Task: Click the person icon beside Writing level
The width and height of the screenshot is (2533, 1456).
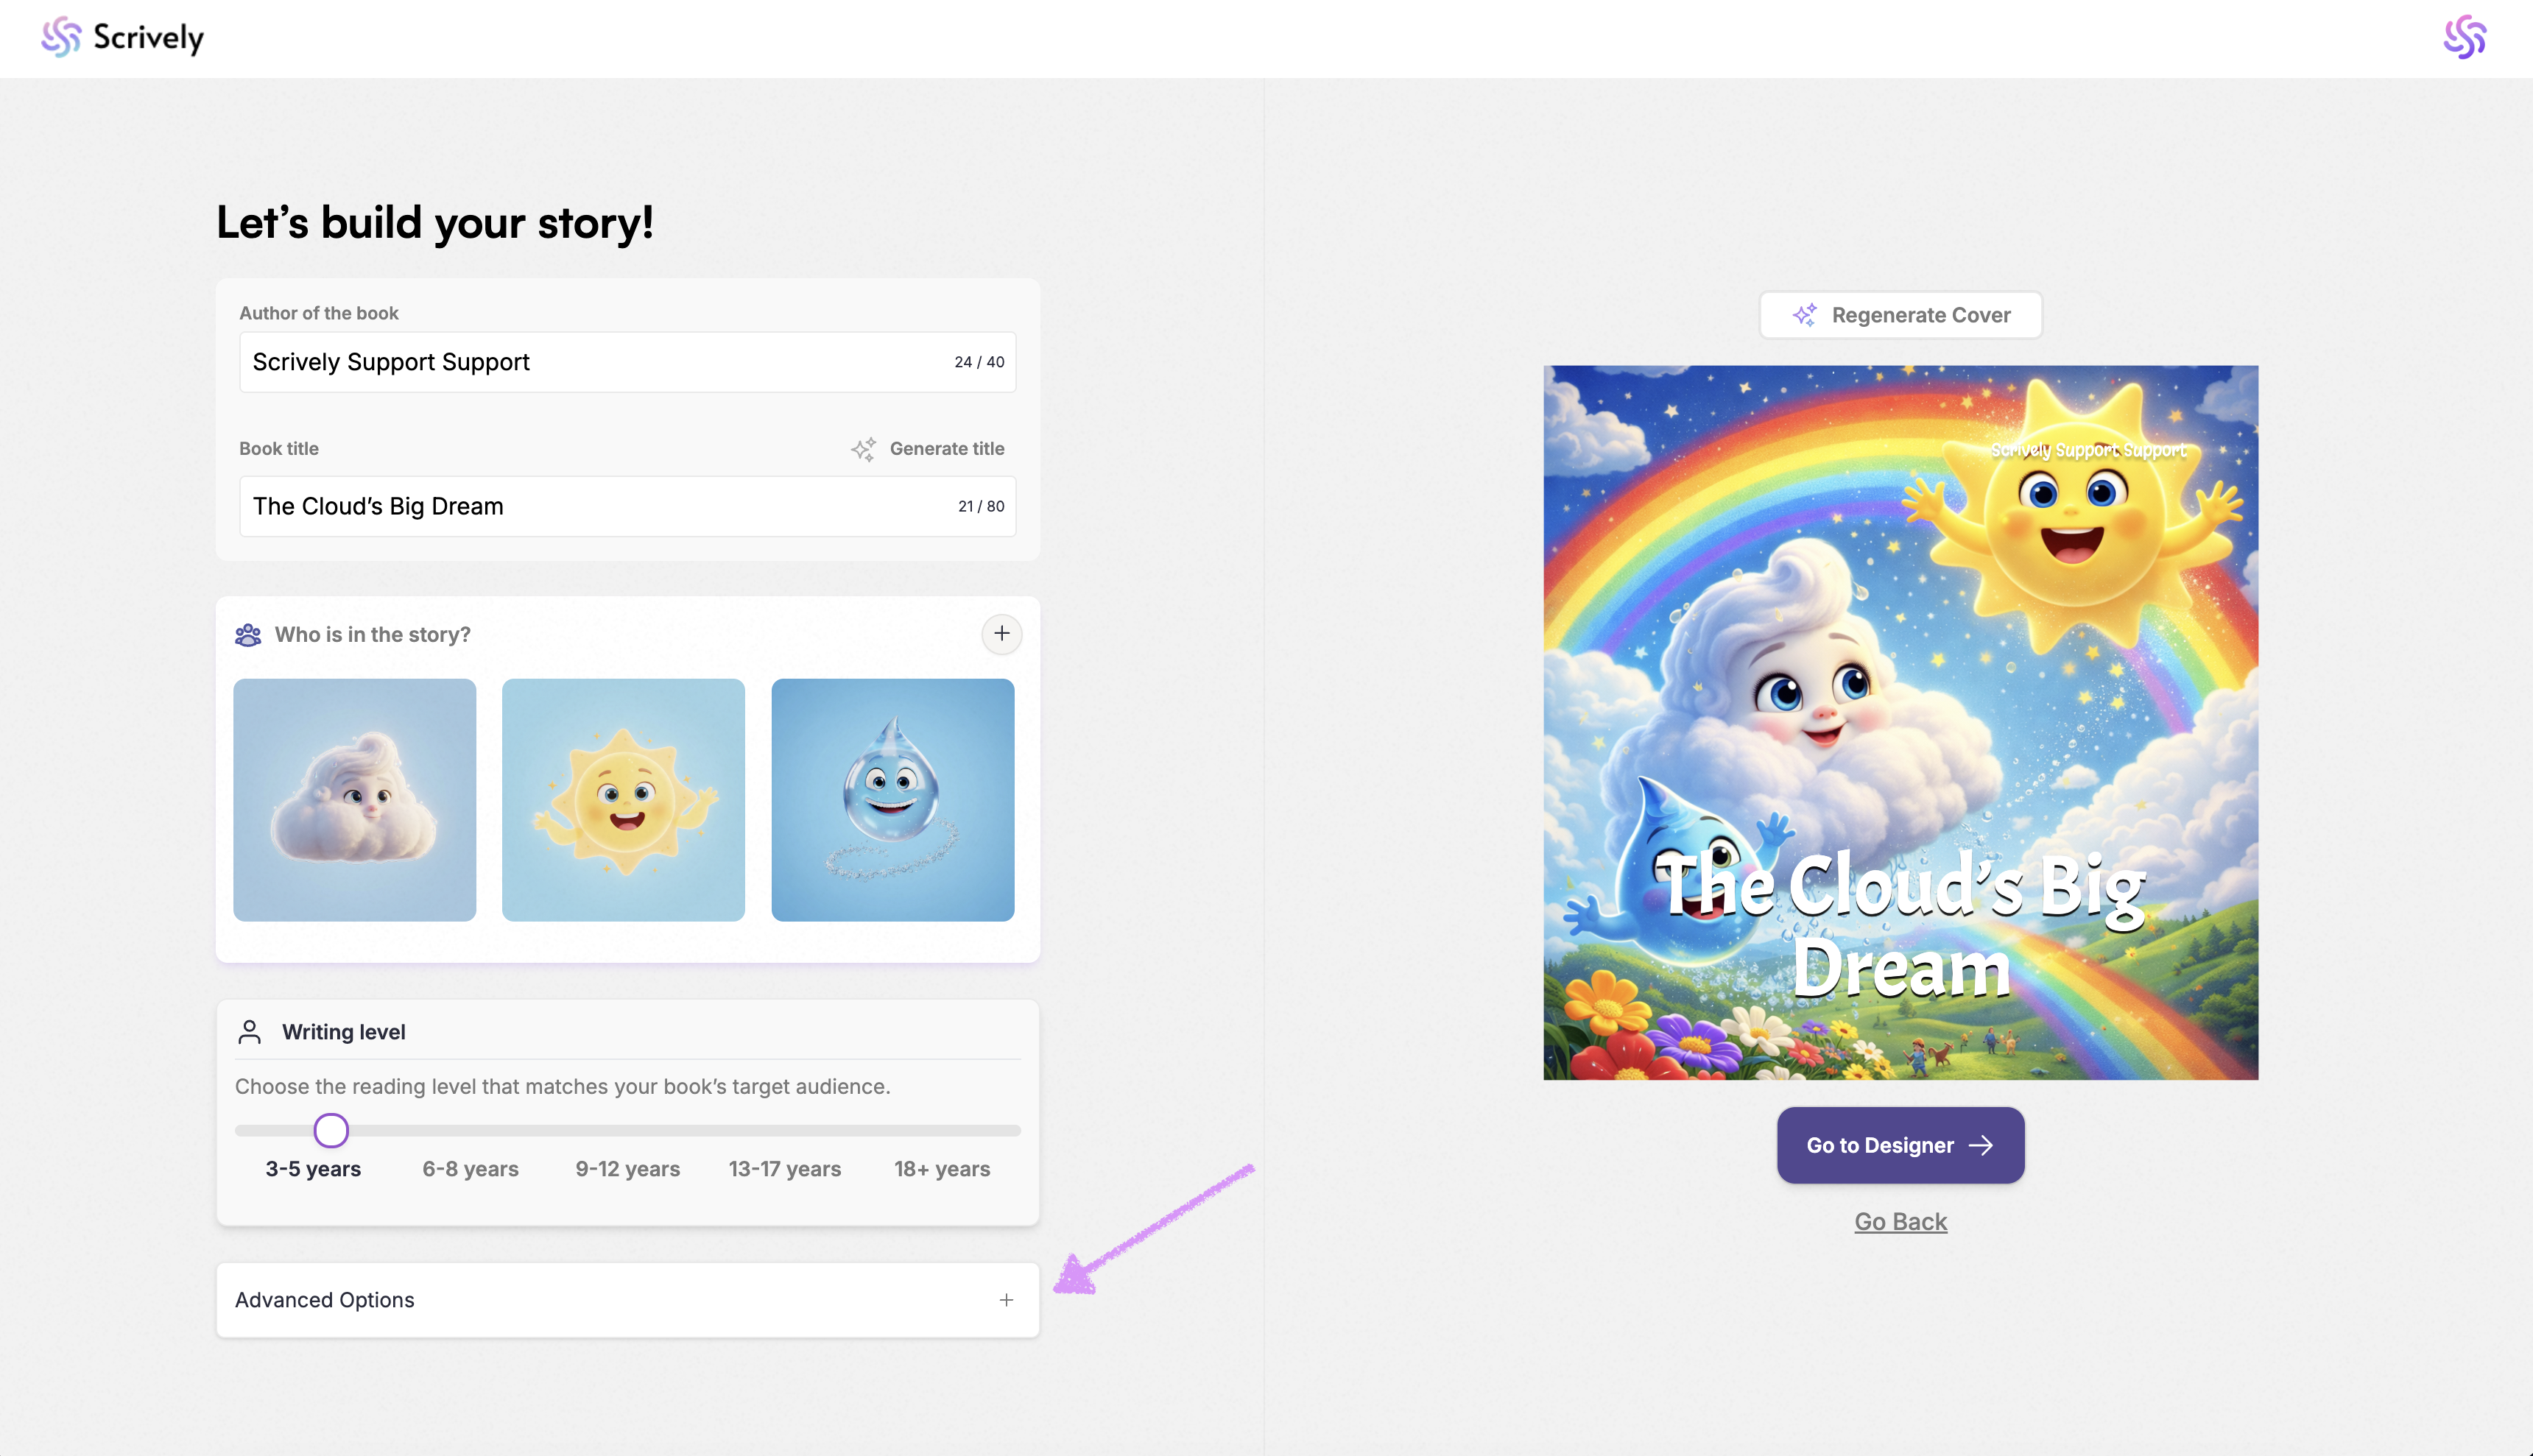Action: tap(250, 1032)
